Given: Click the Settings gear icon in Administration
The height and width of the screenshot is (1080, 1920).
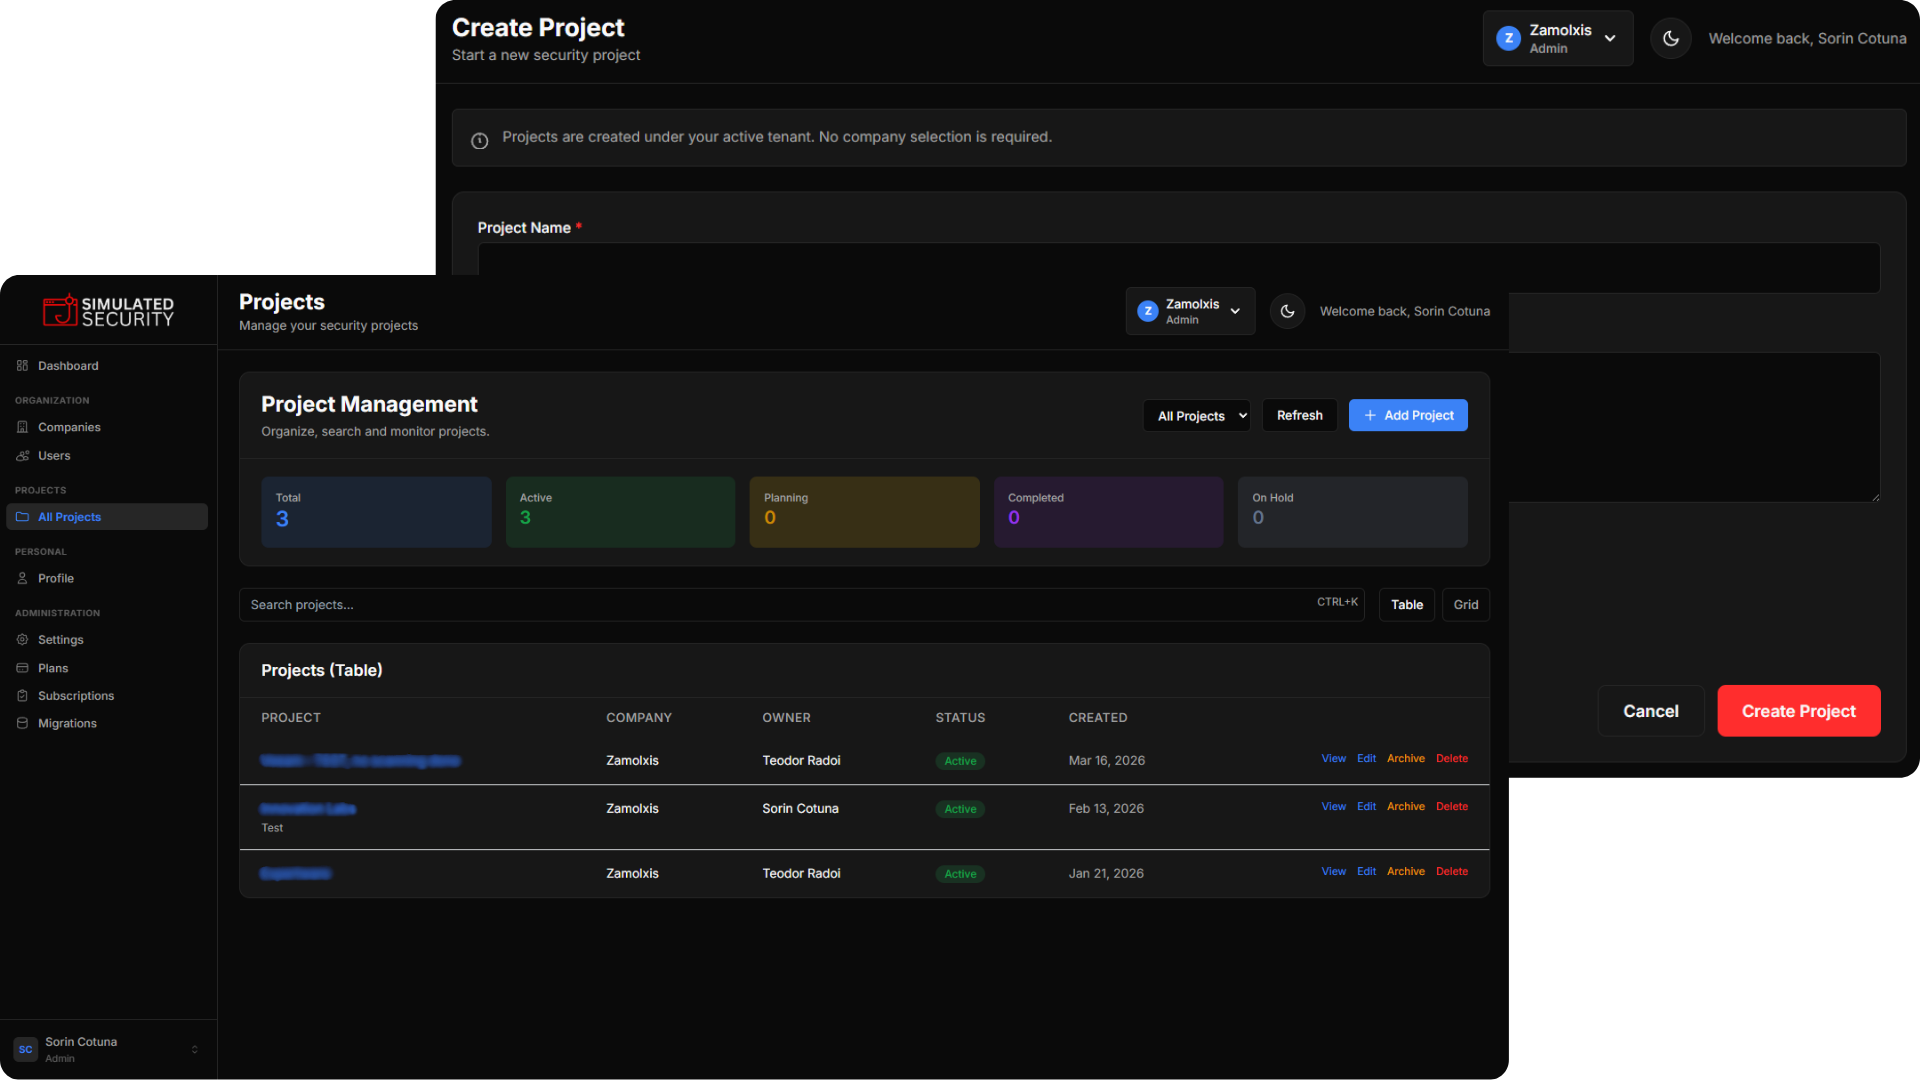Looking at the screenshot, I should [22, 640].
